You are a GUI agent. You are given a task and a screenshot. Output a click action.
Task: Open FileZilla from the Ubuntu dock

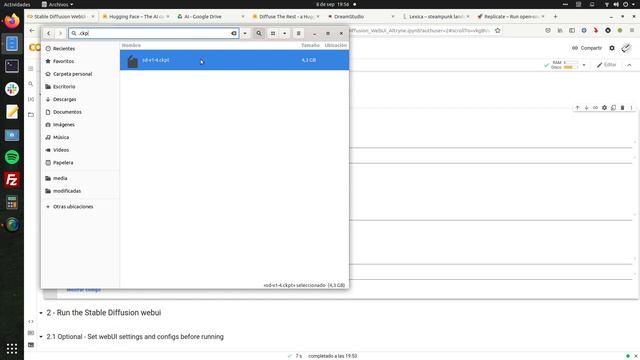click(12, 180)
